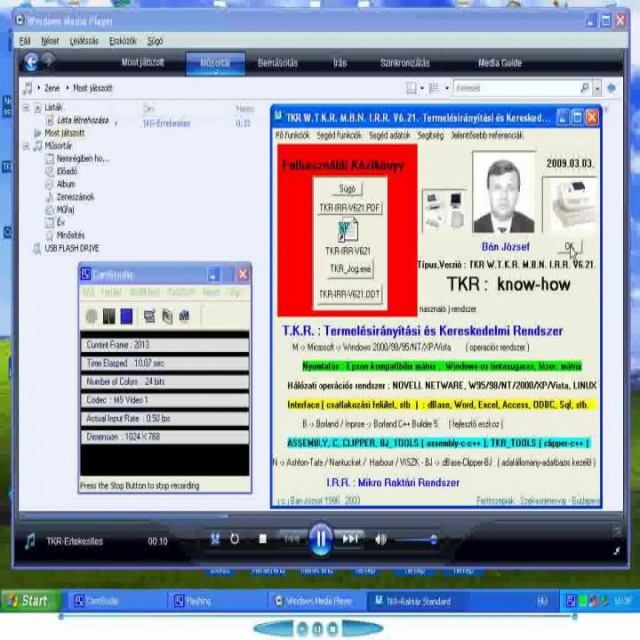Switch to the Bemásolás tab
The height and width of the screenshot is (640, 640).
[x=278, y=63]
